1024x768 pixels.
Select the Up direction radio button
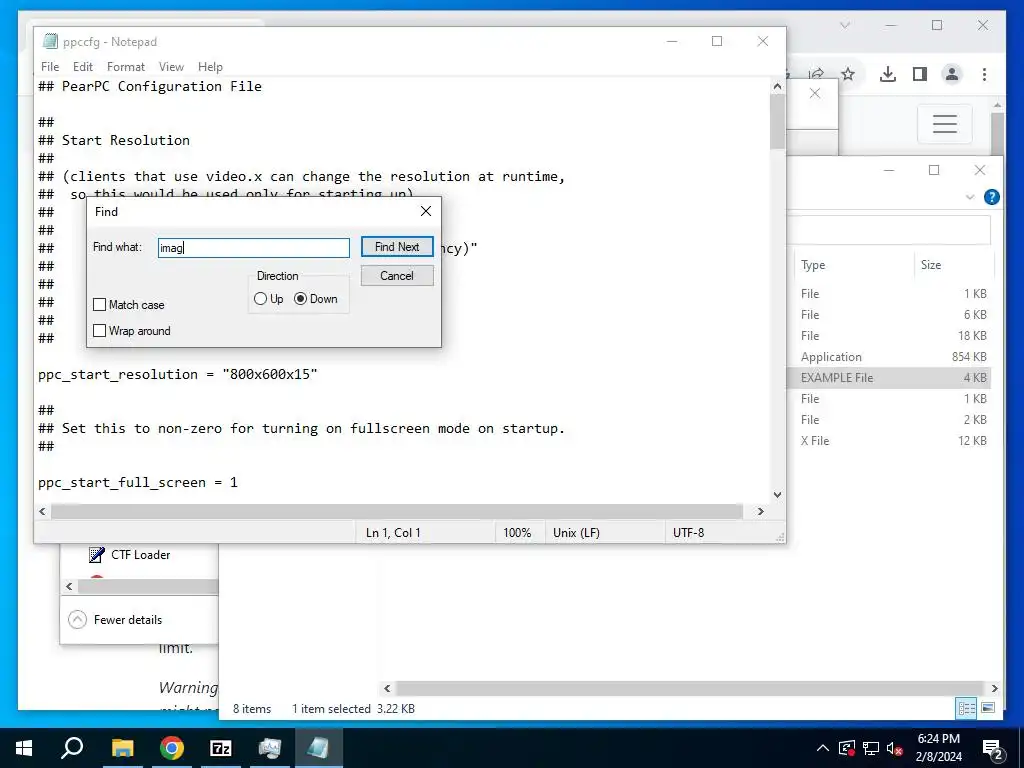260,298
